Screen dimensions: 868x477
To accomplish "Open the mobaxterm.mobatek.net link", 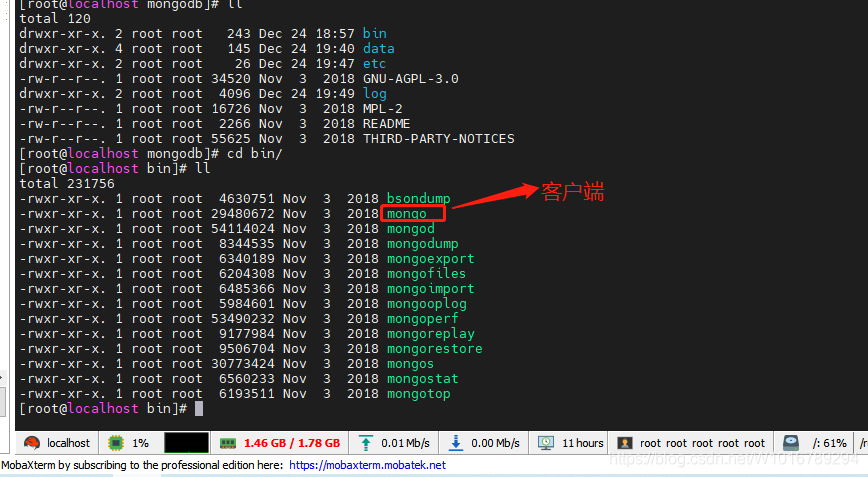I will tap(367, 465).
